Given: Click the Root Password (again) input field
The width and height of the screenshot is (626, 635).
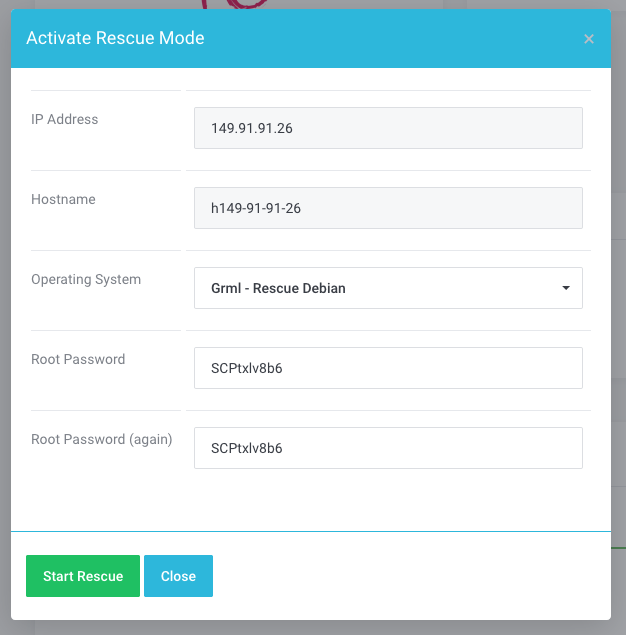Looking at the screenshot, I should [x=388, y=448].
